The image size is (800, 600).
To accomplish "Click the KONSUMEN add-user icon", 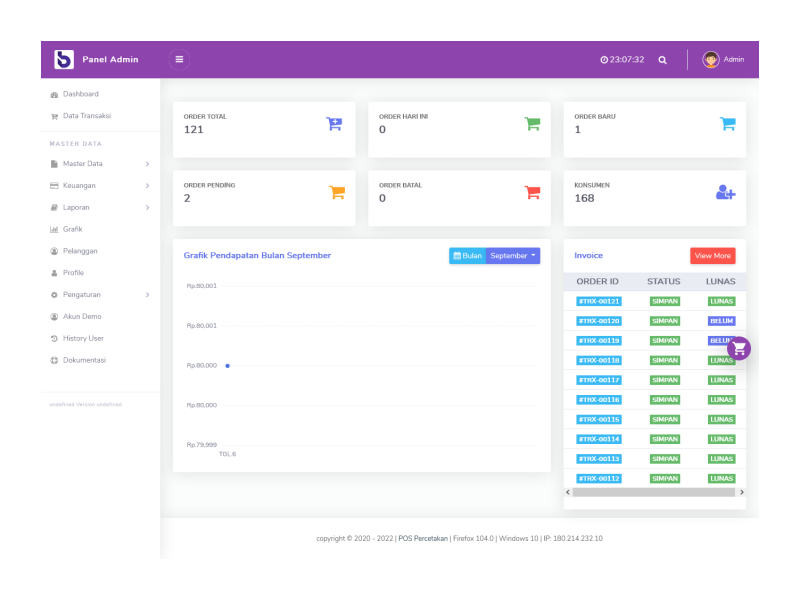I will pyautogui.click(x=725, y=191).
